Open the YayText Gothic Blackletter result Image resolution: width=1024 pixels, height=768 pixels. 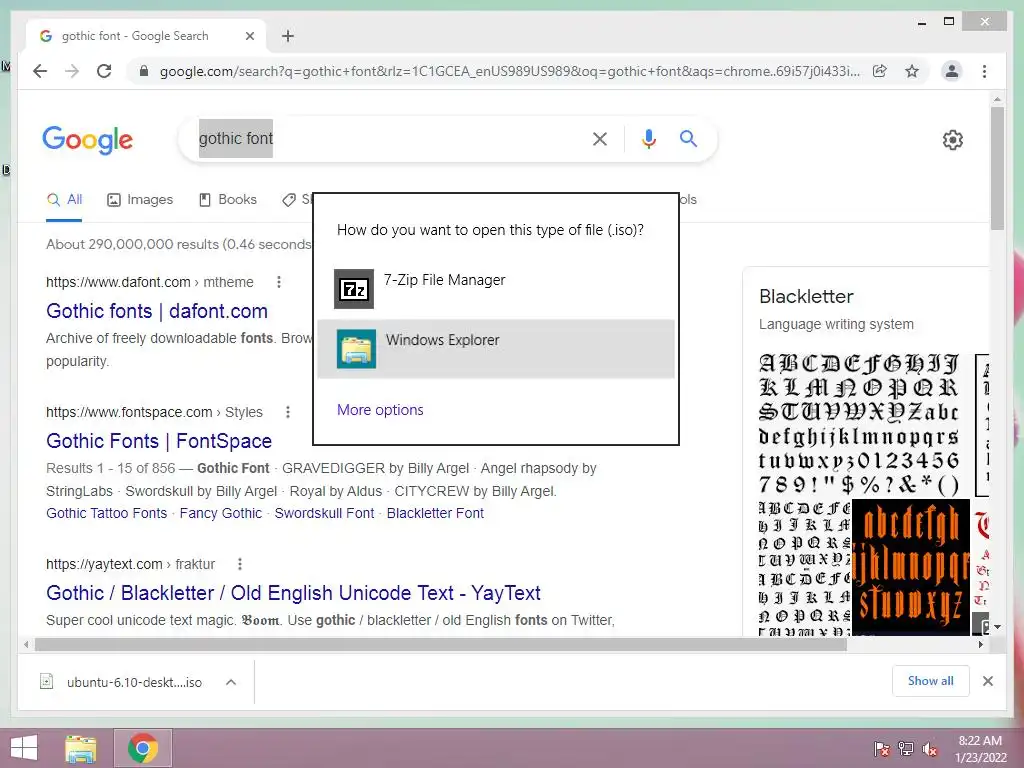click(293, 593)
